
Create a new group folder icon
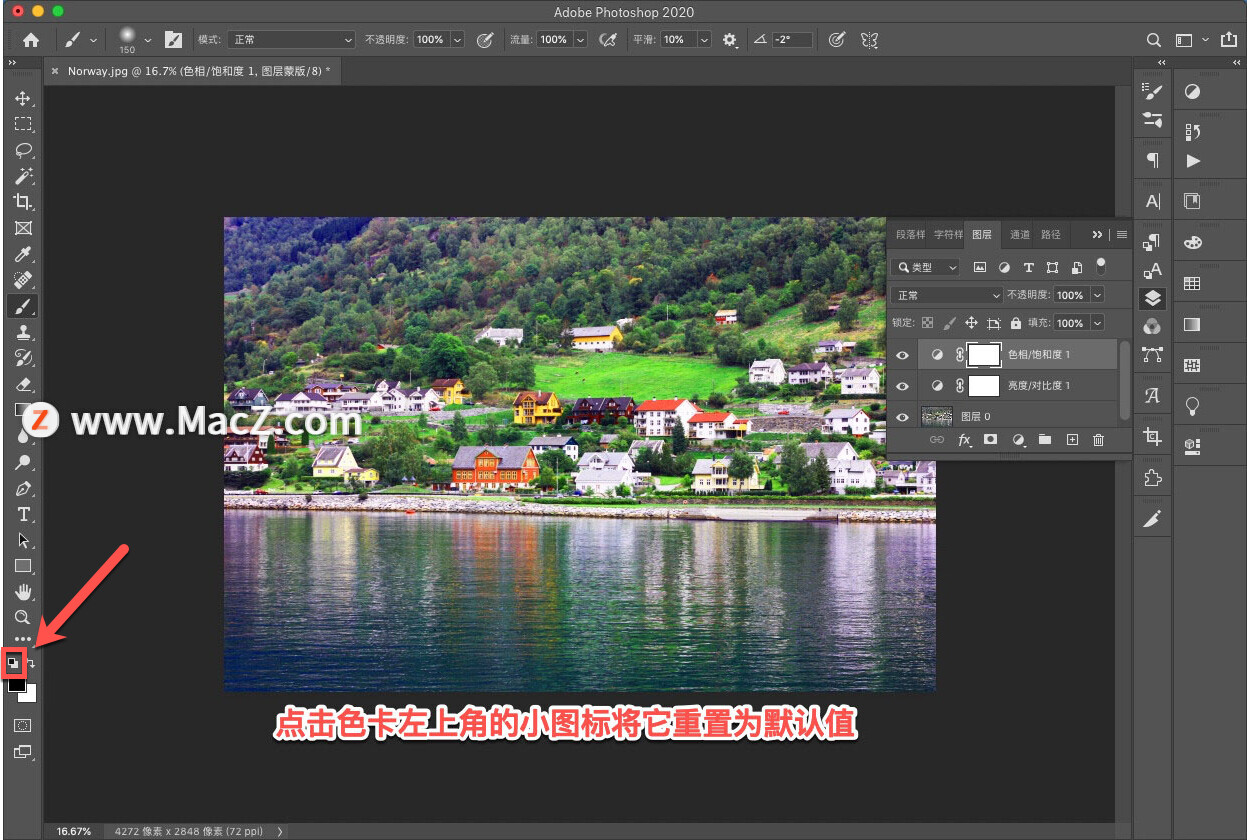(1045, 440)
